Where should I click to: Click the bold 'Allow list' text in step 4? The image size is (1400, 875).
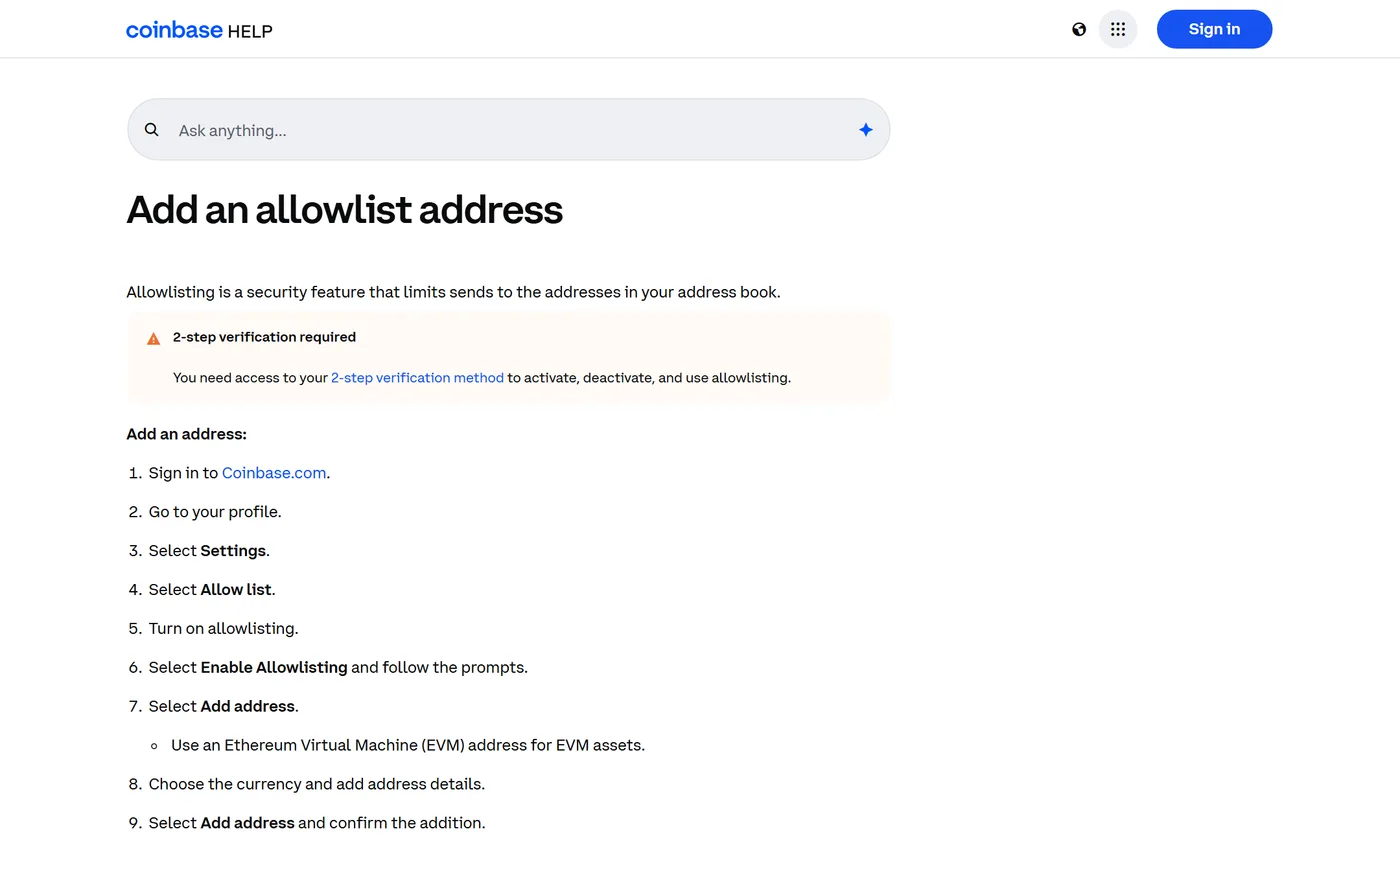(x=236, y=590)
